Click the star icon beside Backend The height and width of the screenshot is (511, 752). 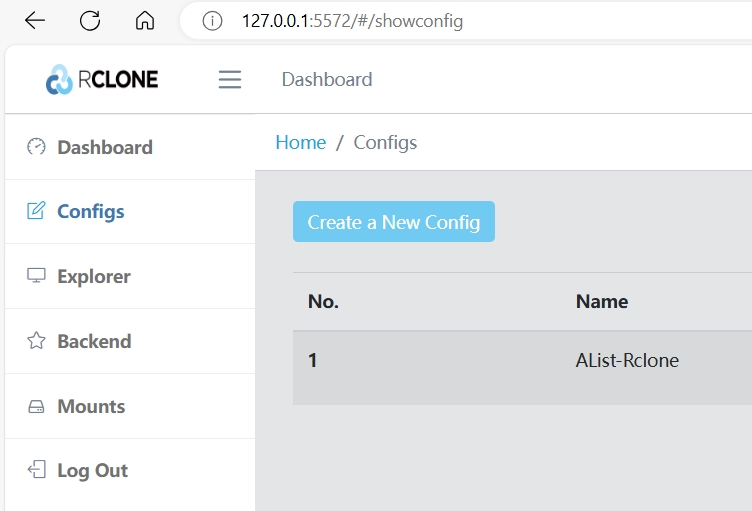[x=36, y=341]
